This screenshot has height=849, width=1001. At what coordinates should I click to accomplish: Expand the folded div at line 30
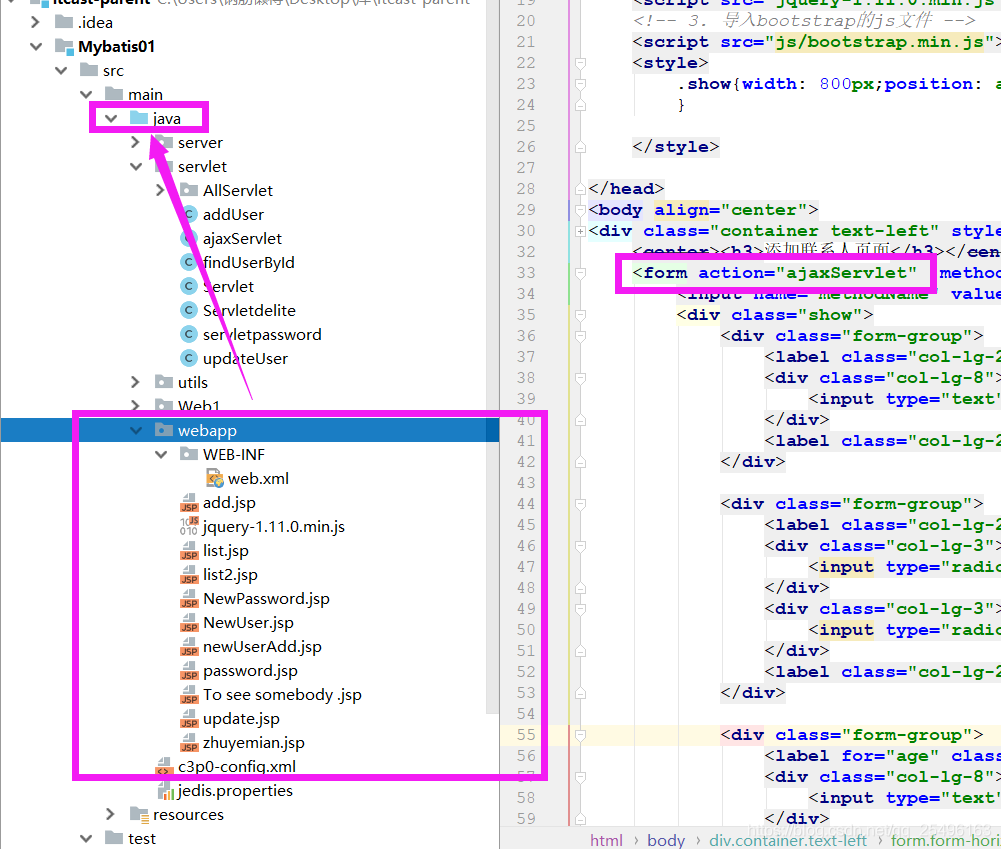580,231
